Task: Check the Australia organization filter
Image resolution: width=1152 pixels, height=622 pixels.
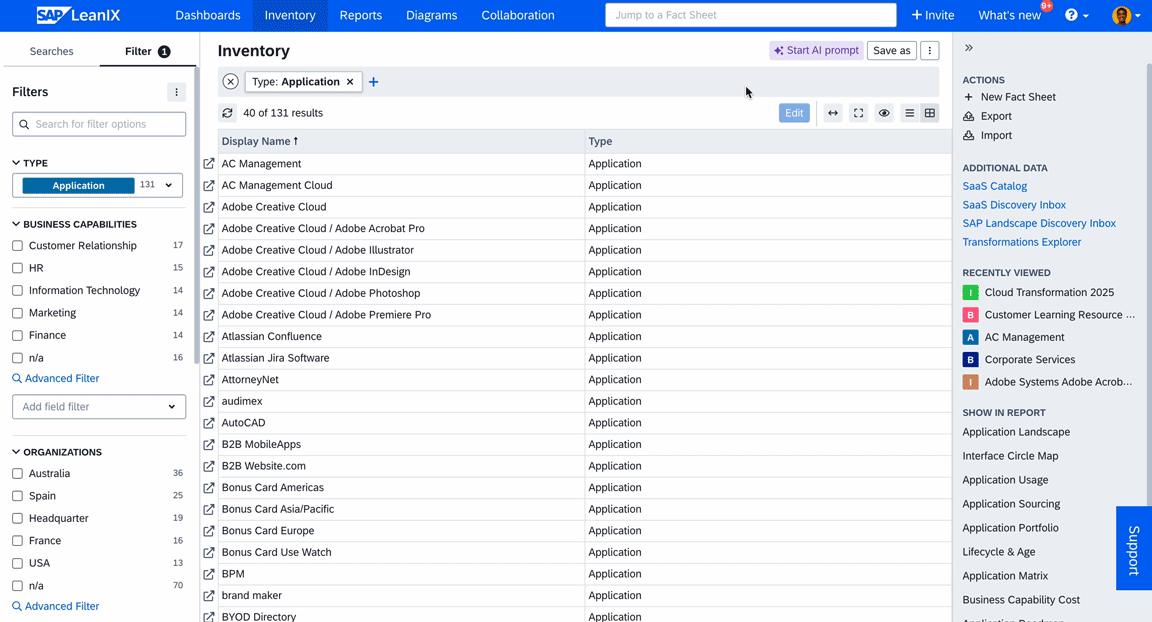Action: (x=18, y=474)
